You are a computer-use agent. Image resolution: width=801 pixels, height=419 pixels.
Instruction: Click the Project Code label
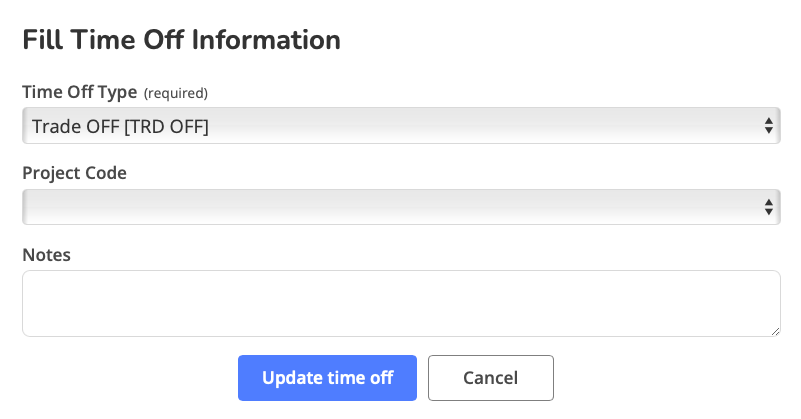pyautogui.click(x=74, y=173)
